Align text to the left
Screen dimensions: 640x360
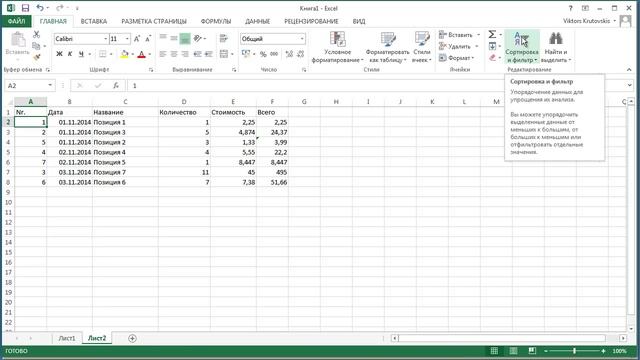click(162, 54)
